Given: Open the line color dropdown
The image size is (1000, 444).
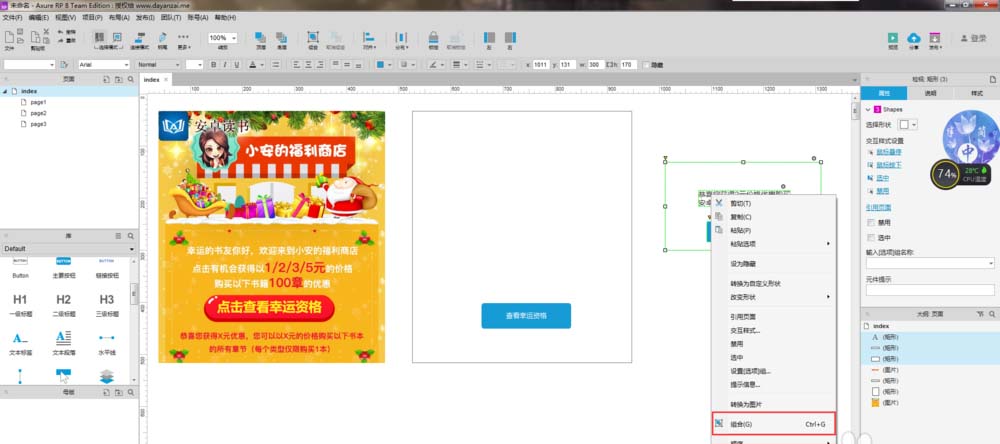Looking at the screenshot, I should pos(437,64).
